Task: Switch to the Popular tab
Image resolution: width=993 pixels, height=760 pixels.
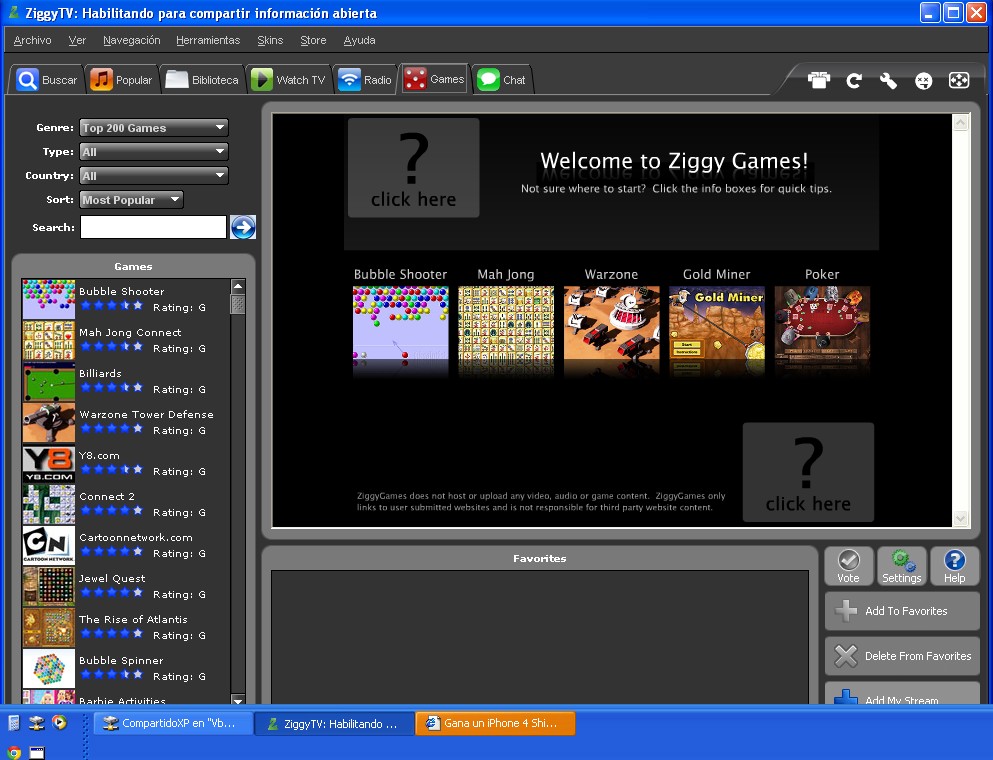Action: pos(122,80)
